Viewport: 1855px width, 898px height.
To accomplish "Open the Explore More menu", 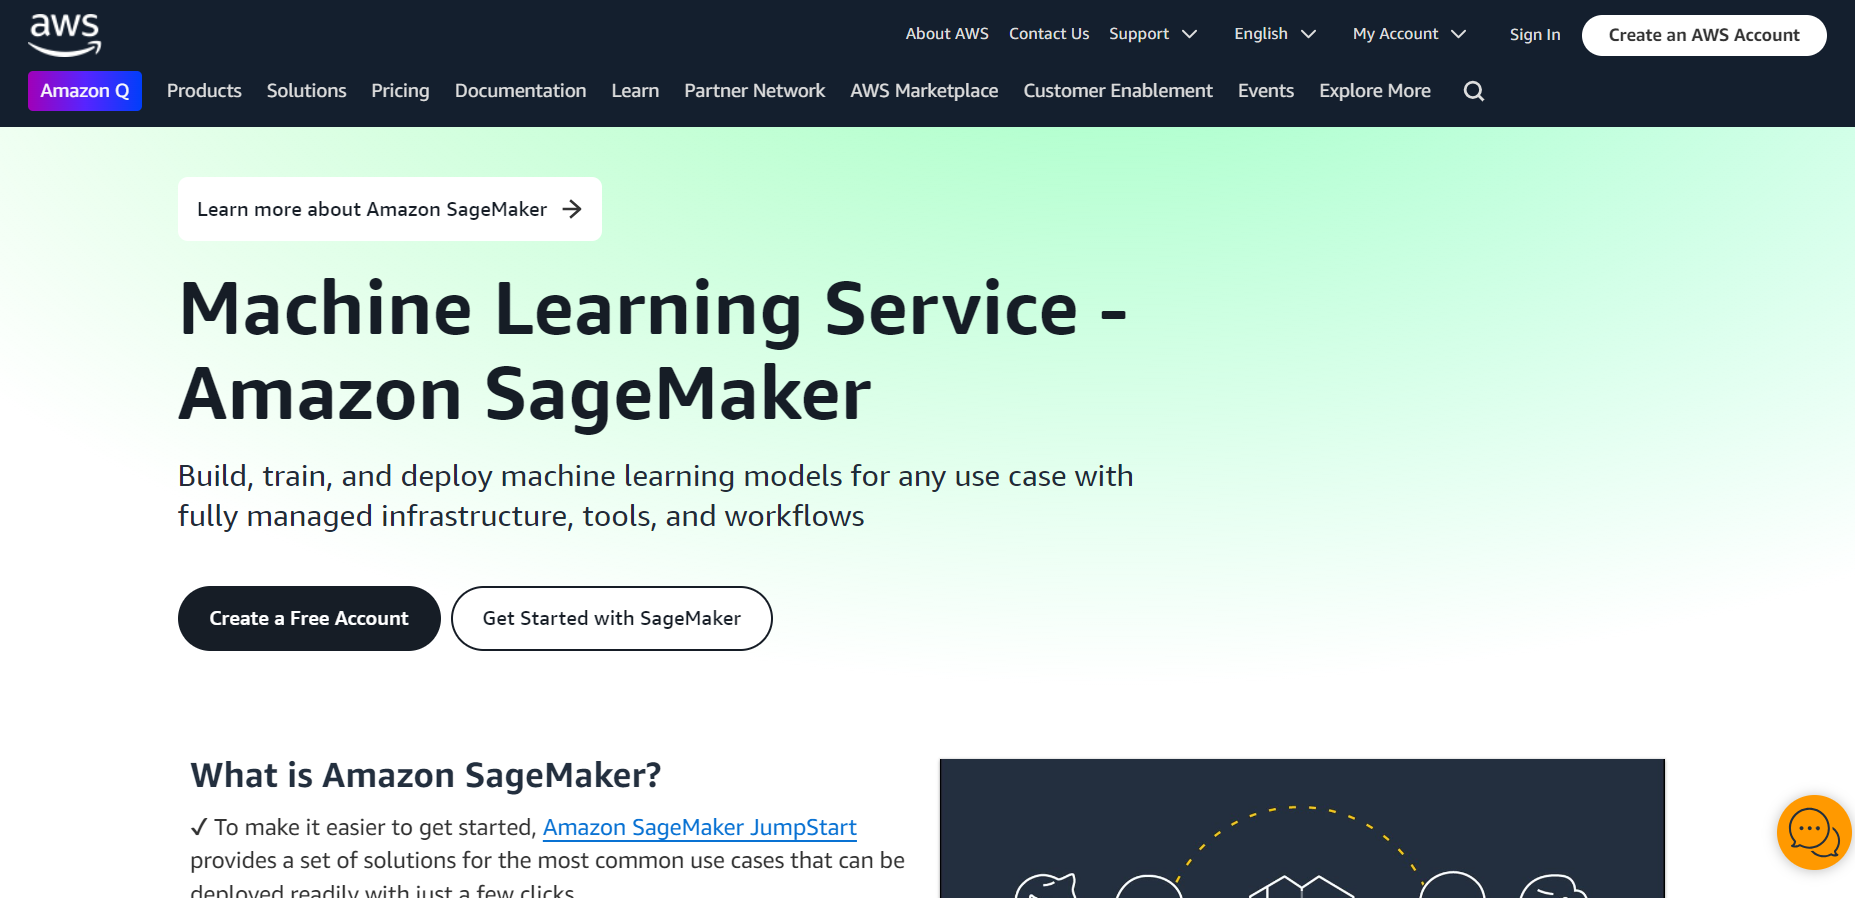I will [1375, 91].
